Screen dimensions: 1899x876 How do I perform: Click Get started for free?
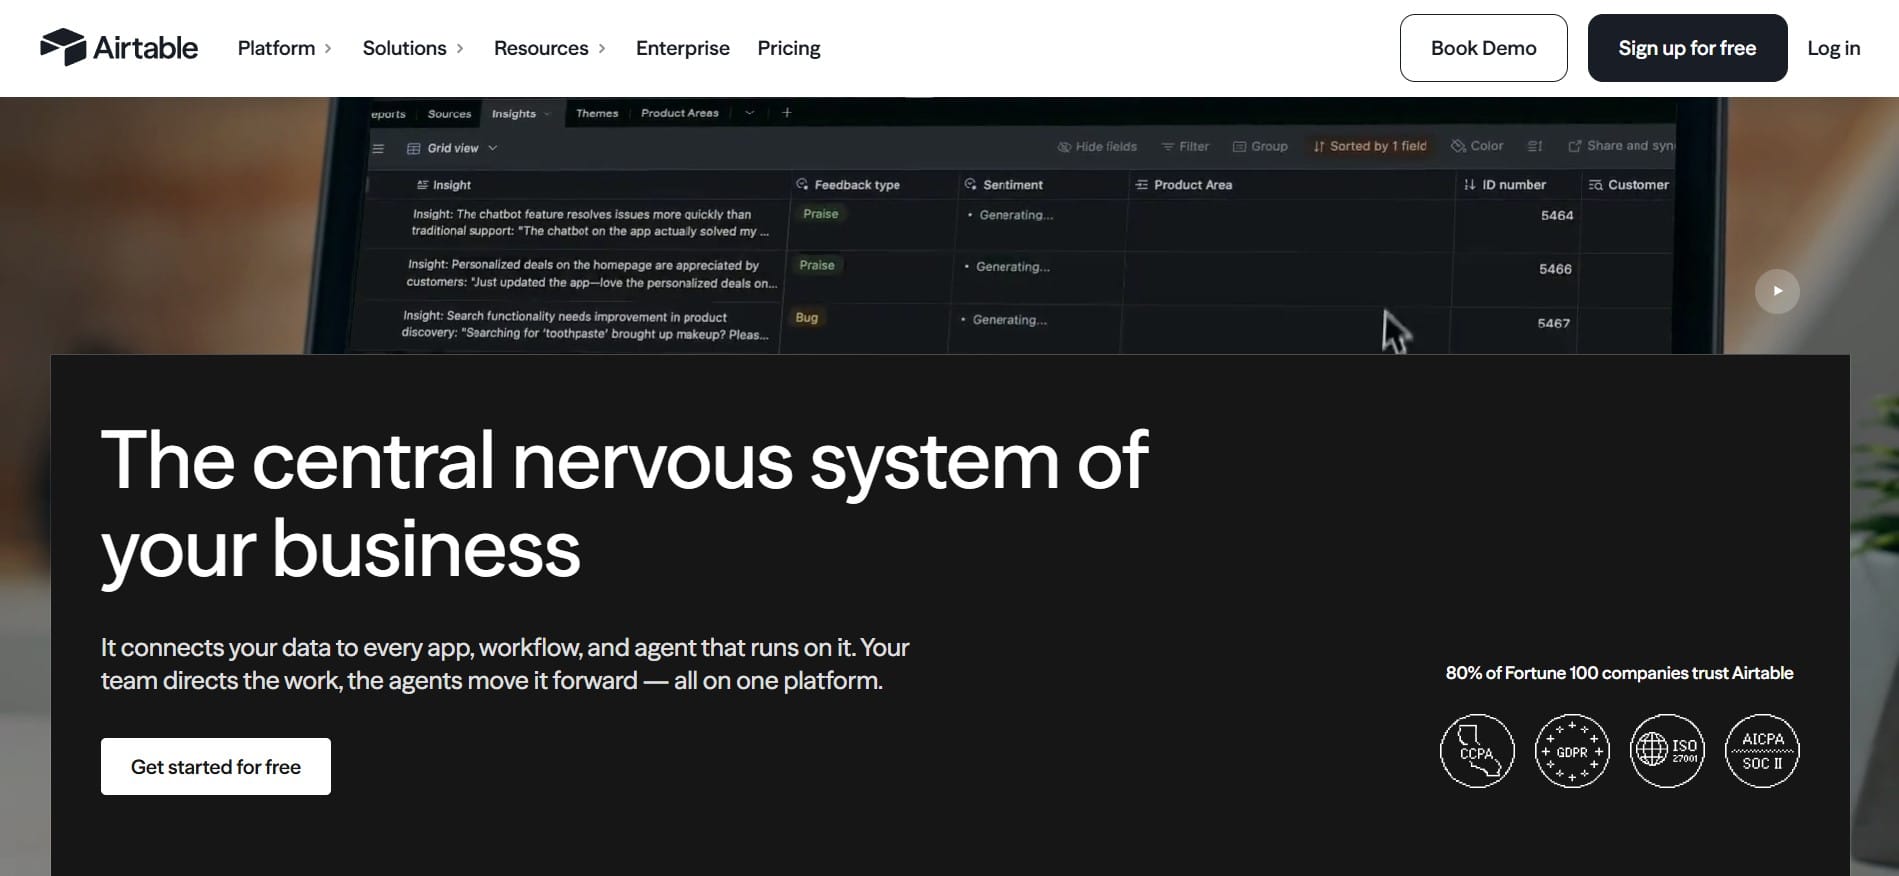point(216,767)
